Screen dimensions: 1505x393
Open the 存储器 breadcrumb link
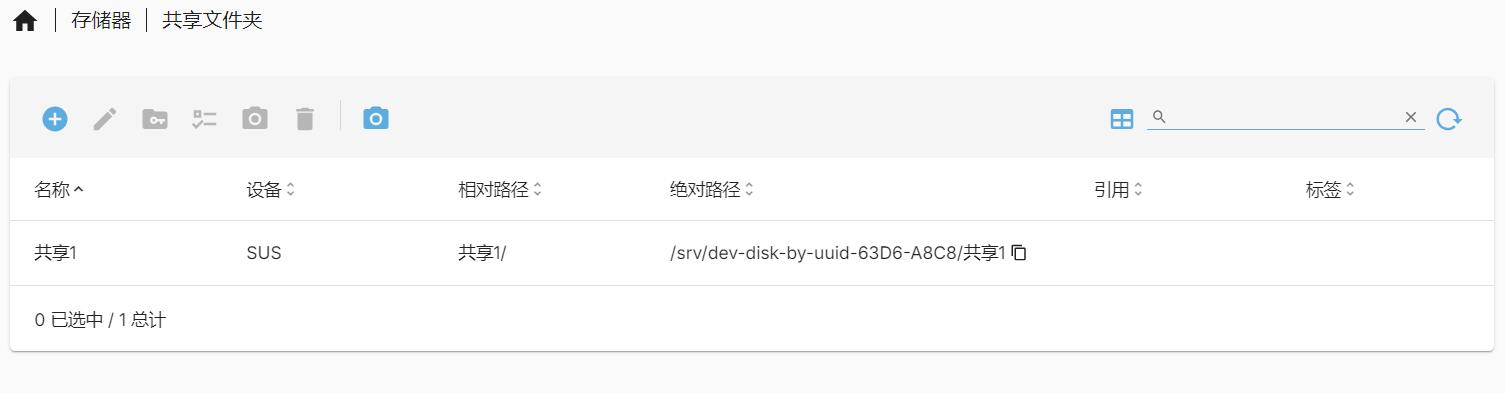pyautogui.click(x=101, y=20)
